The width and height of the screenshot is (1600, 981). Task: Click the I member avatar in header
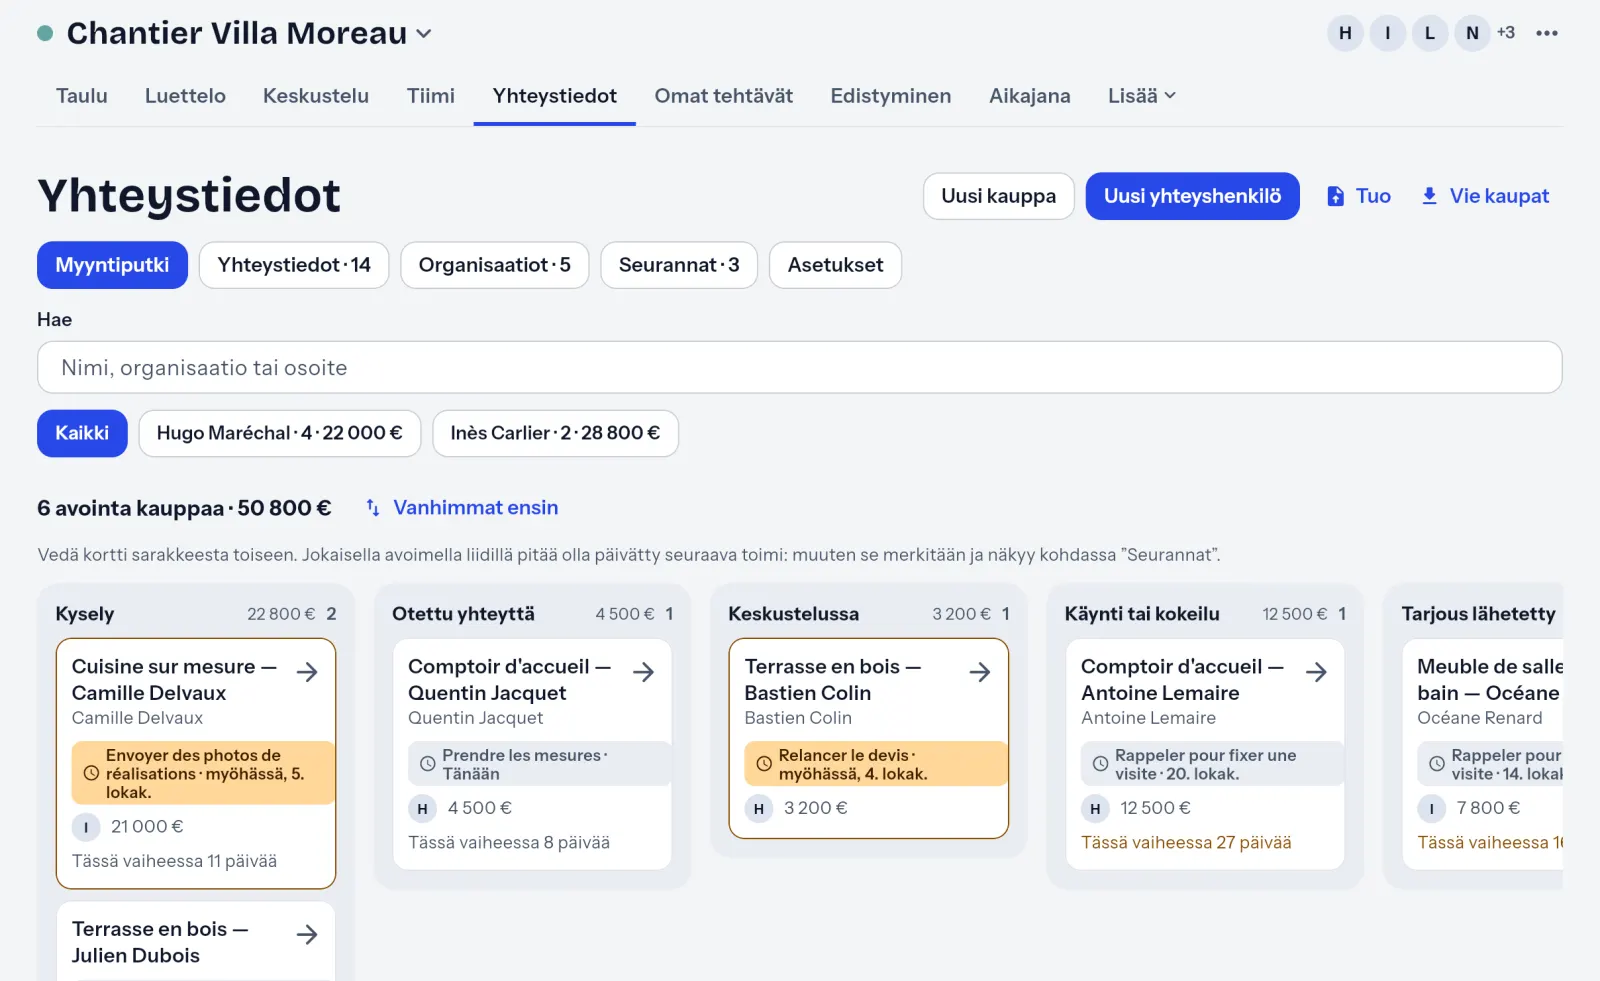tap(1387, 33)
